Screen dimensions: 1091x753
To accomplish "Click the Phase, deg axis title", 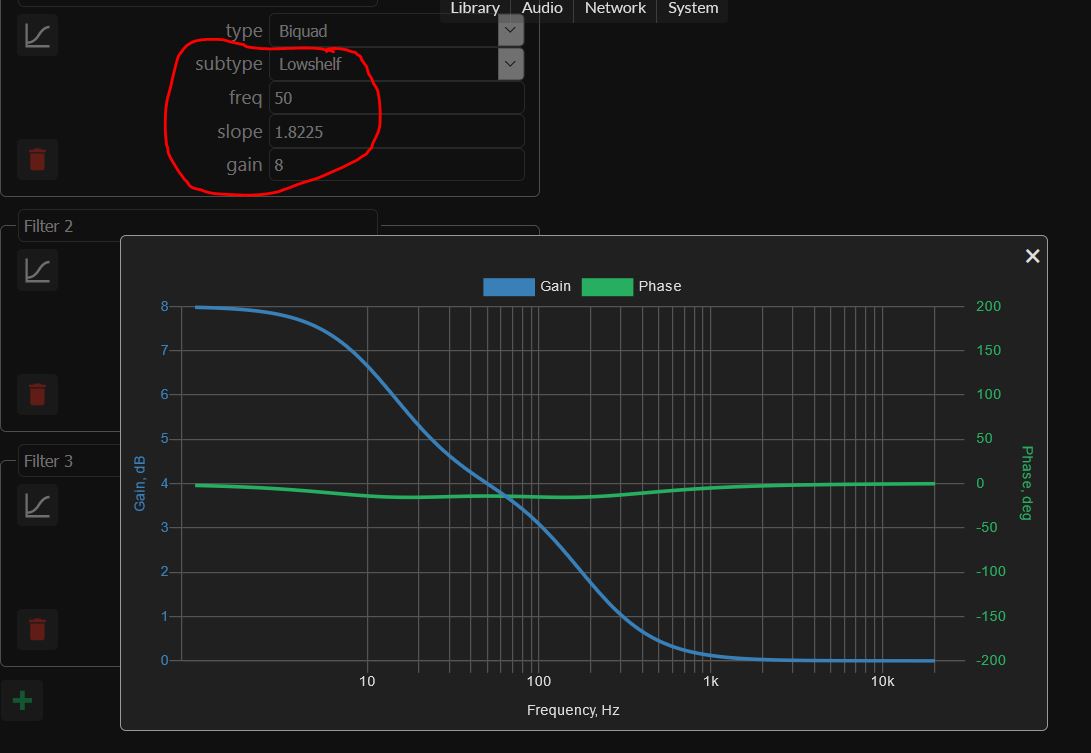I will pyautogui.click(x=1027, y=483).
